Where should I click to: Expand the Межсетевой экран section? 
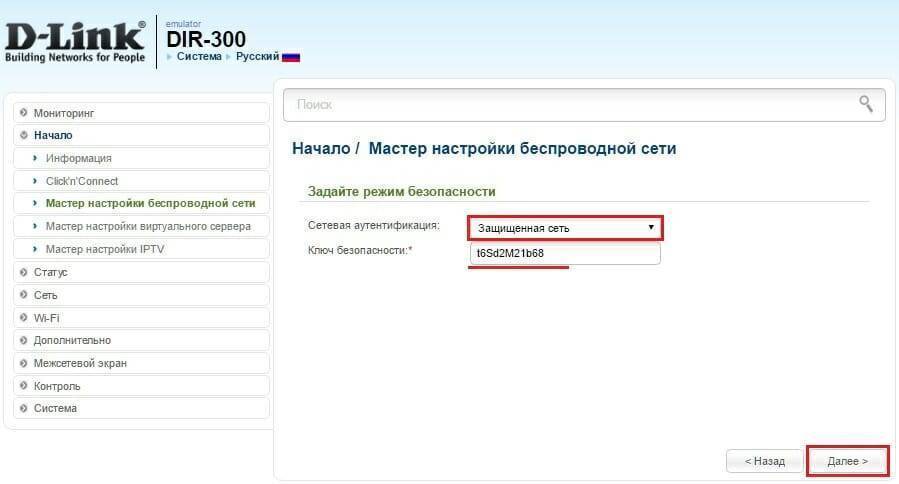pos(80,363)
